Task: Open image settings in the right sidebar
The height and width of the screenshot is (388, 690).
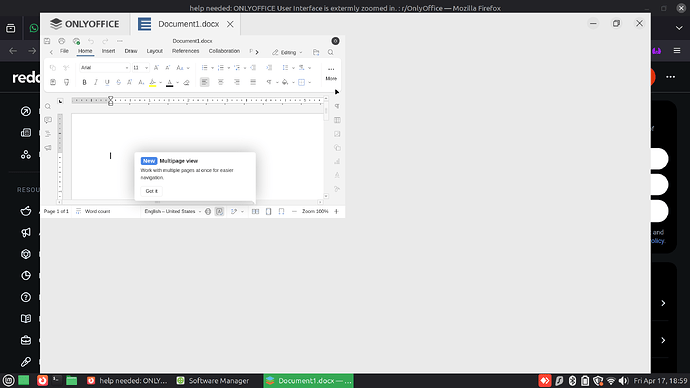Action: tap(337, 134)
